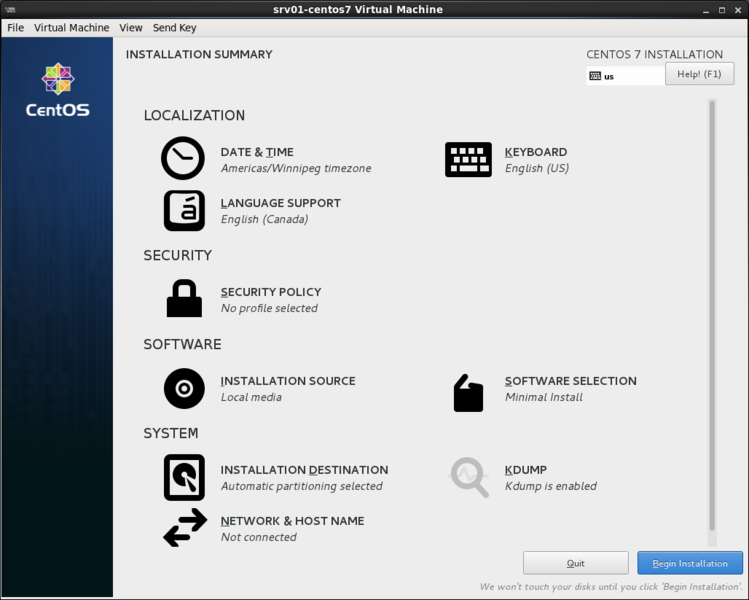
Task: Click the Software Selection package icon
Action: click(468, 393)
